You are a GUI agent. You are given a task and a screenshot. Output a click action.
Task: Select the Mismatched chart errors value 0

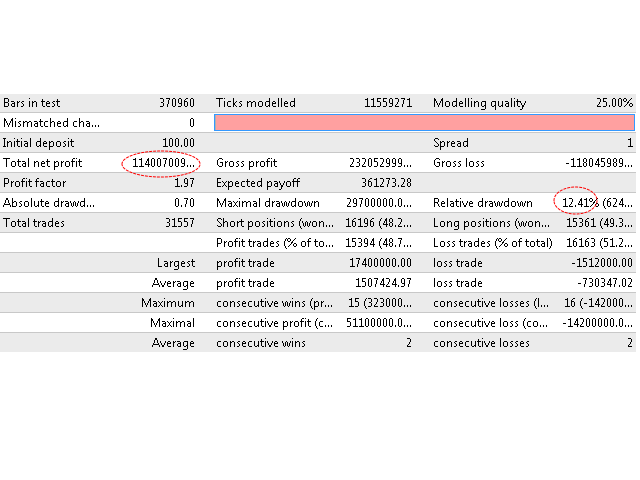[x=192, y=123]
